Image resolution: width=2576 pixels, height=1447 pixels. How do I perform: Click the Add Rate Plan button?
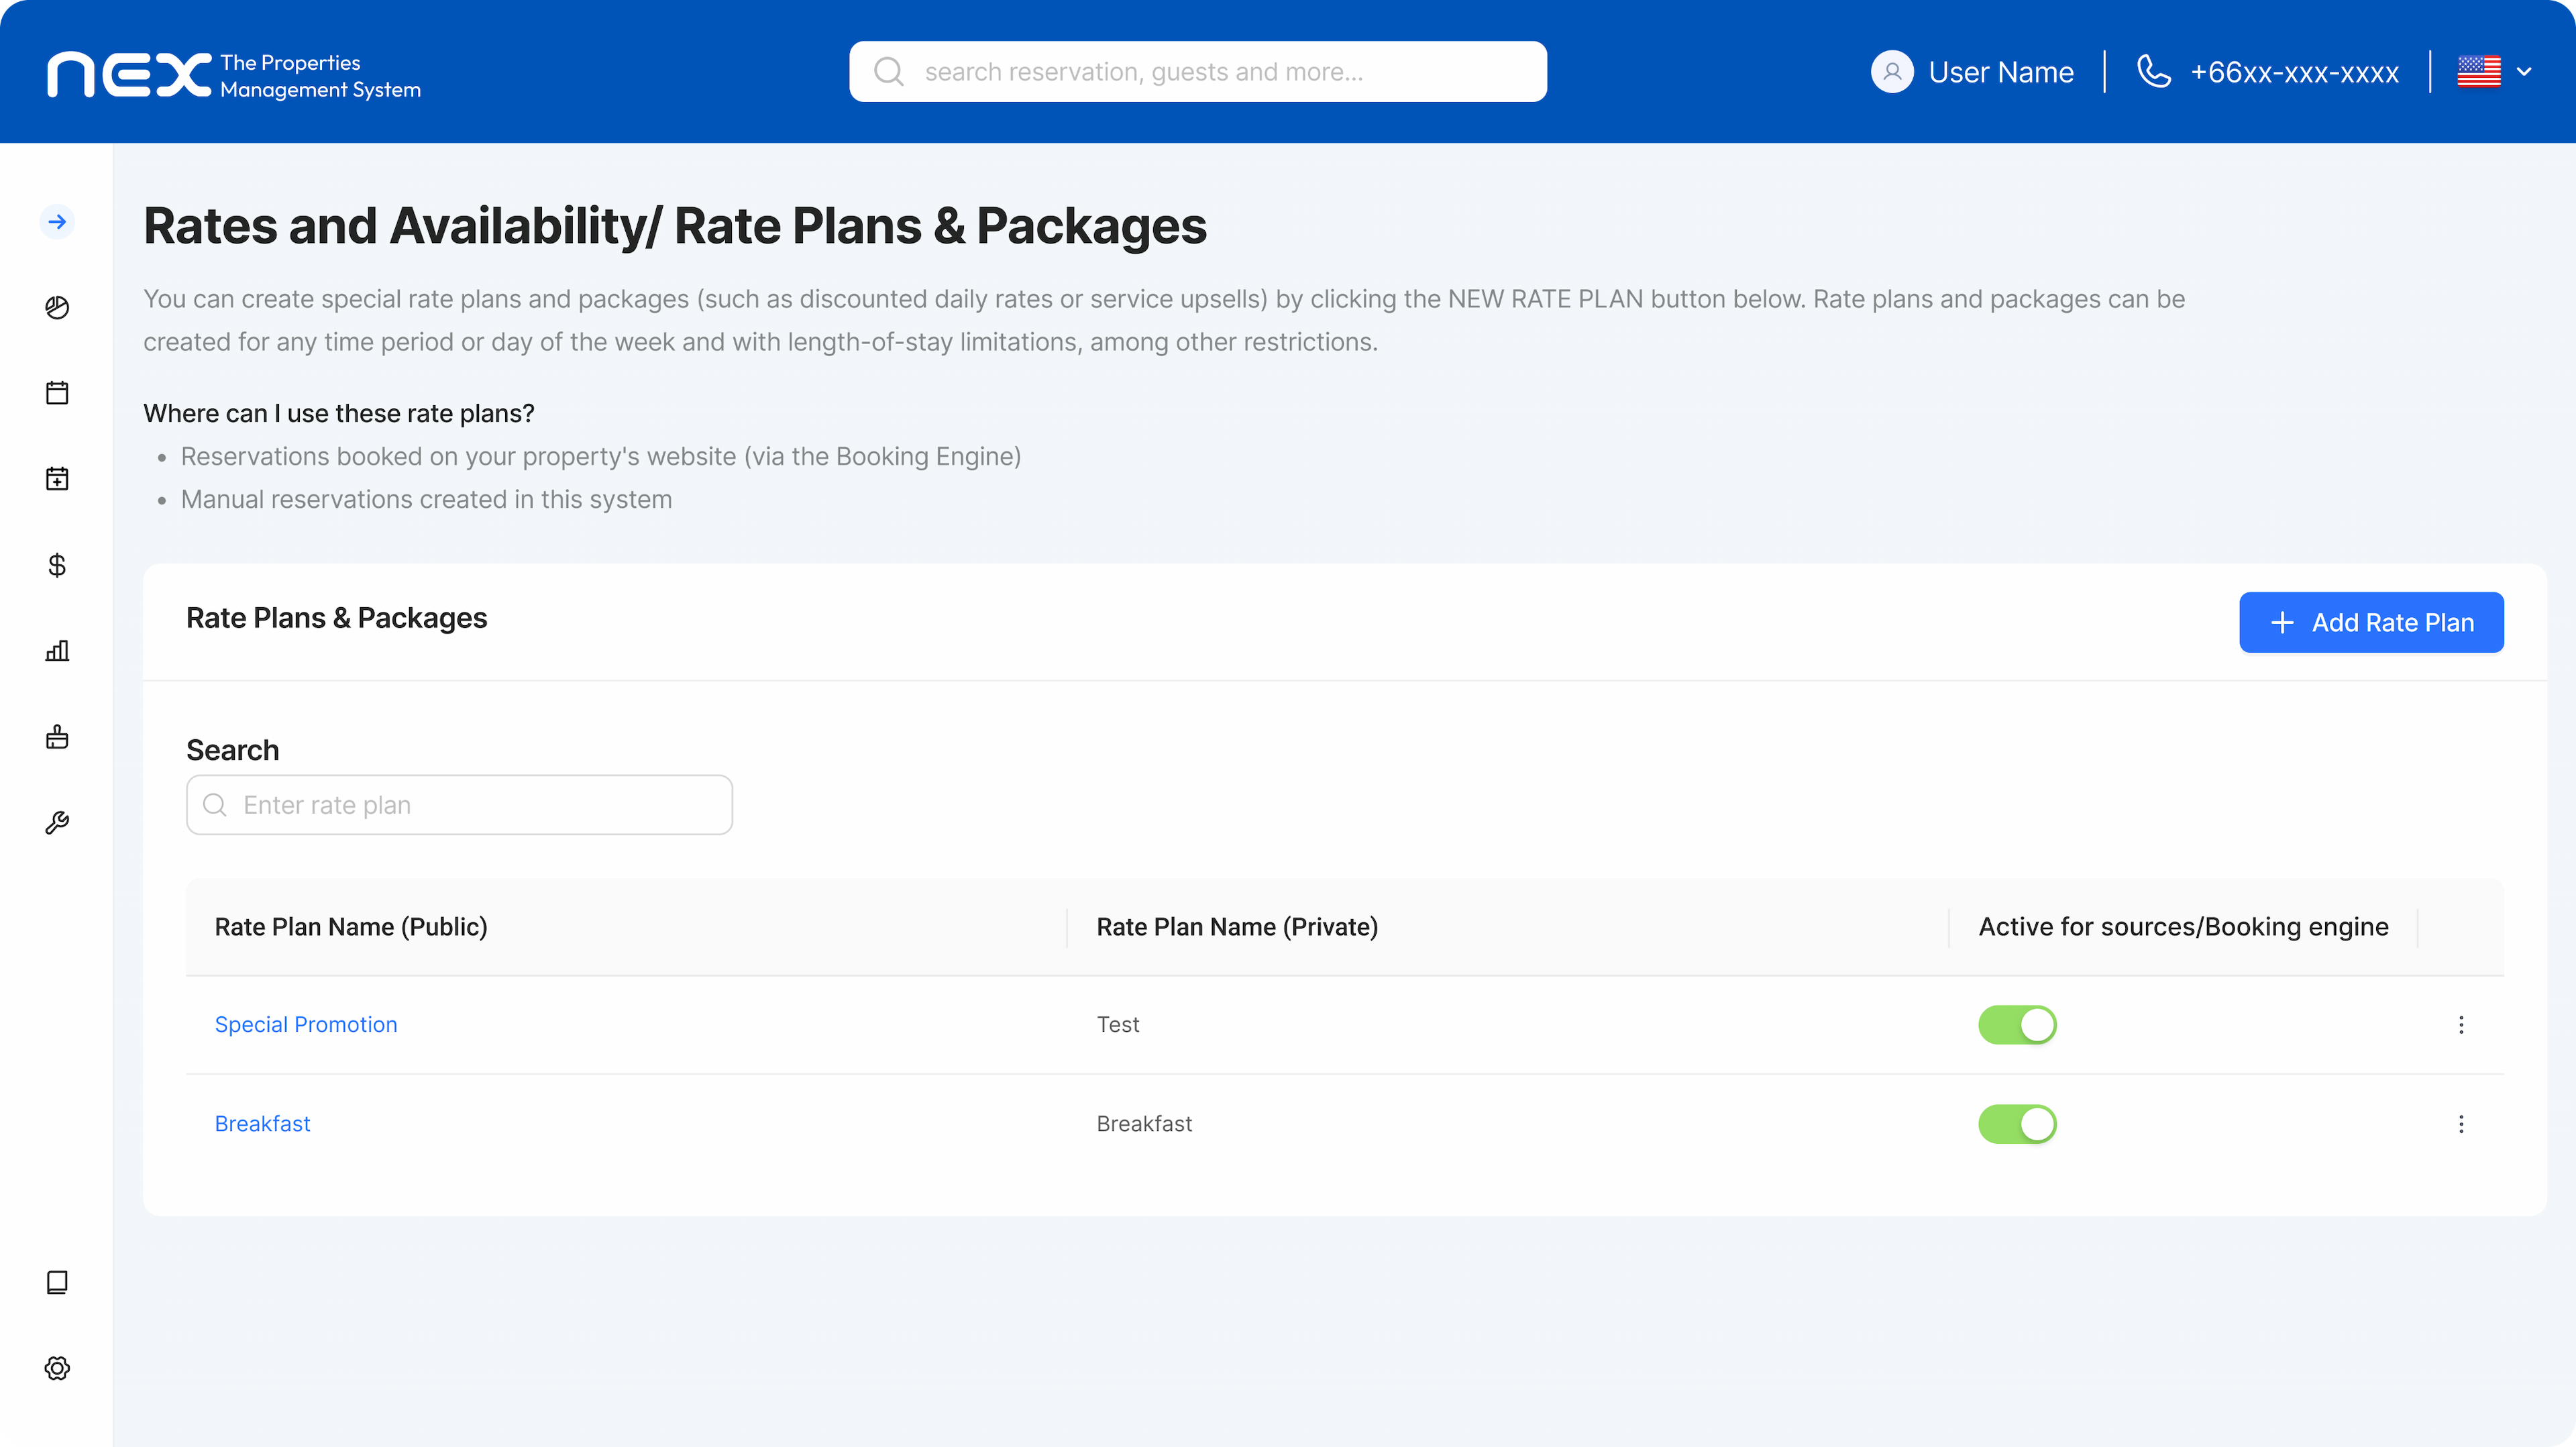click(x=2371, y=623)
